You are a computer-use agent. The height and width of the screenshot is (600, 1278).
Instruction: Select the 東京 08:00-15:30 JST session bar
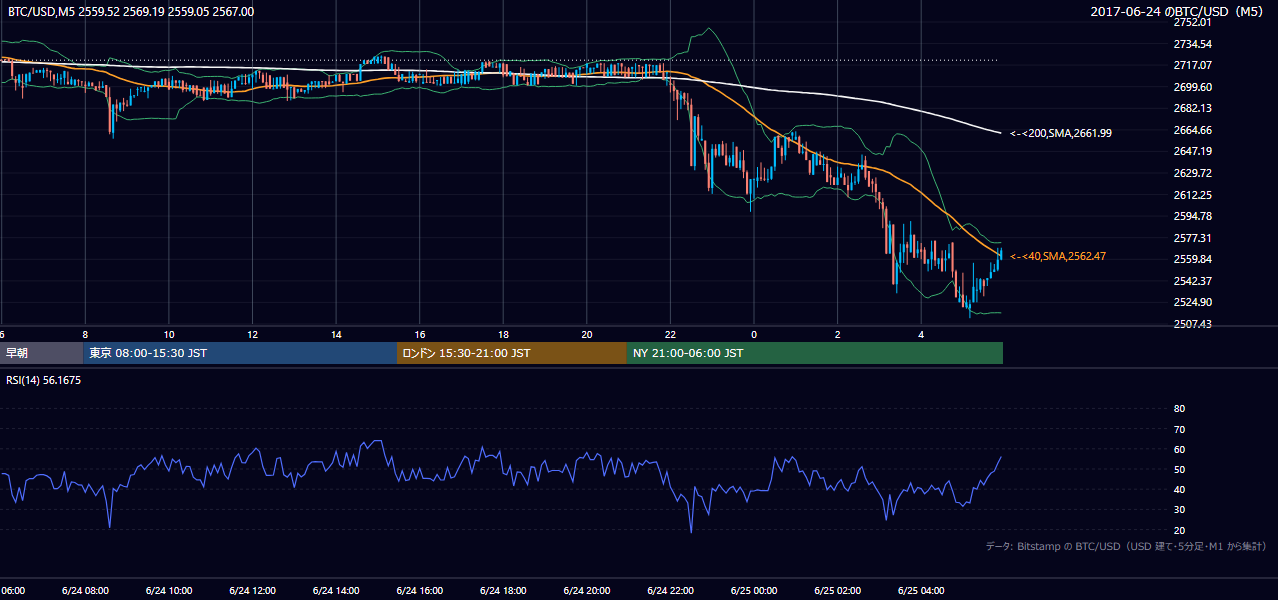[x=240, y=353]
